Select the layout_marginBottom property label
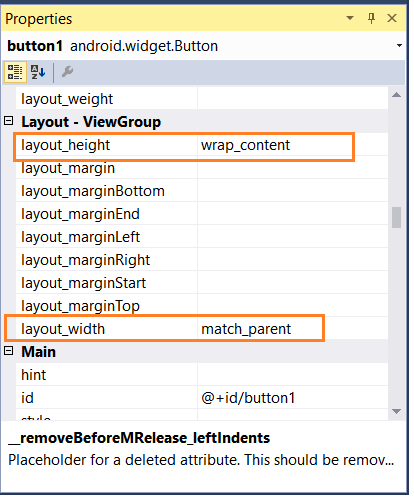This screenshot has height=498, width=414. tap(93, 191)
